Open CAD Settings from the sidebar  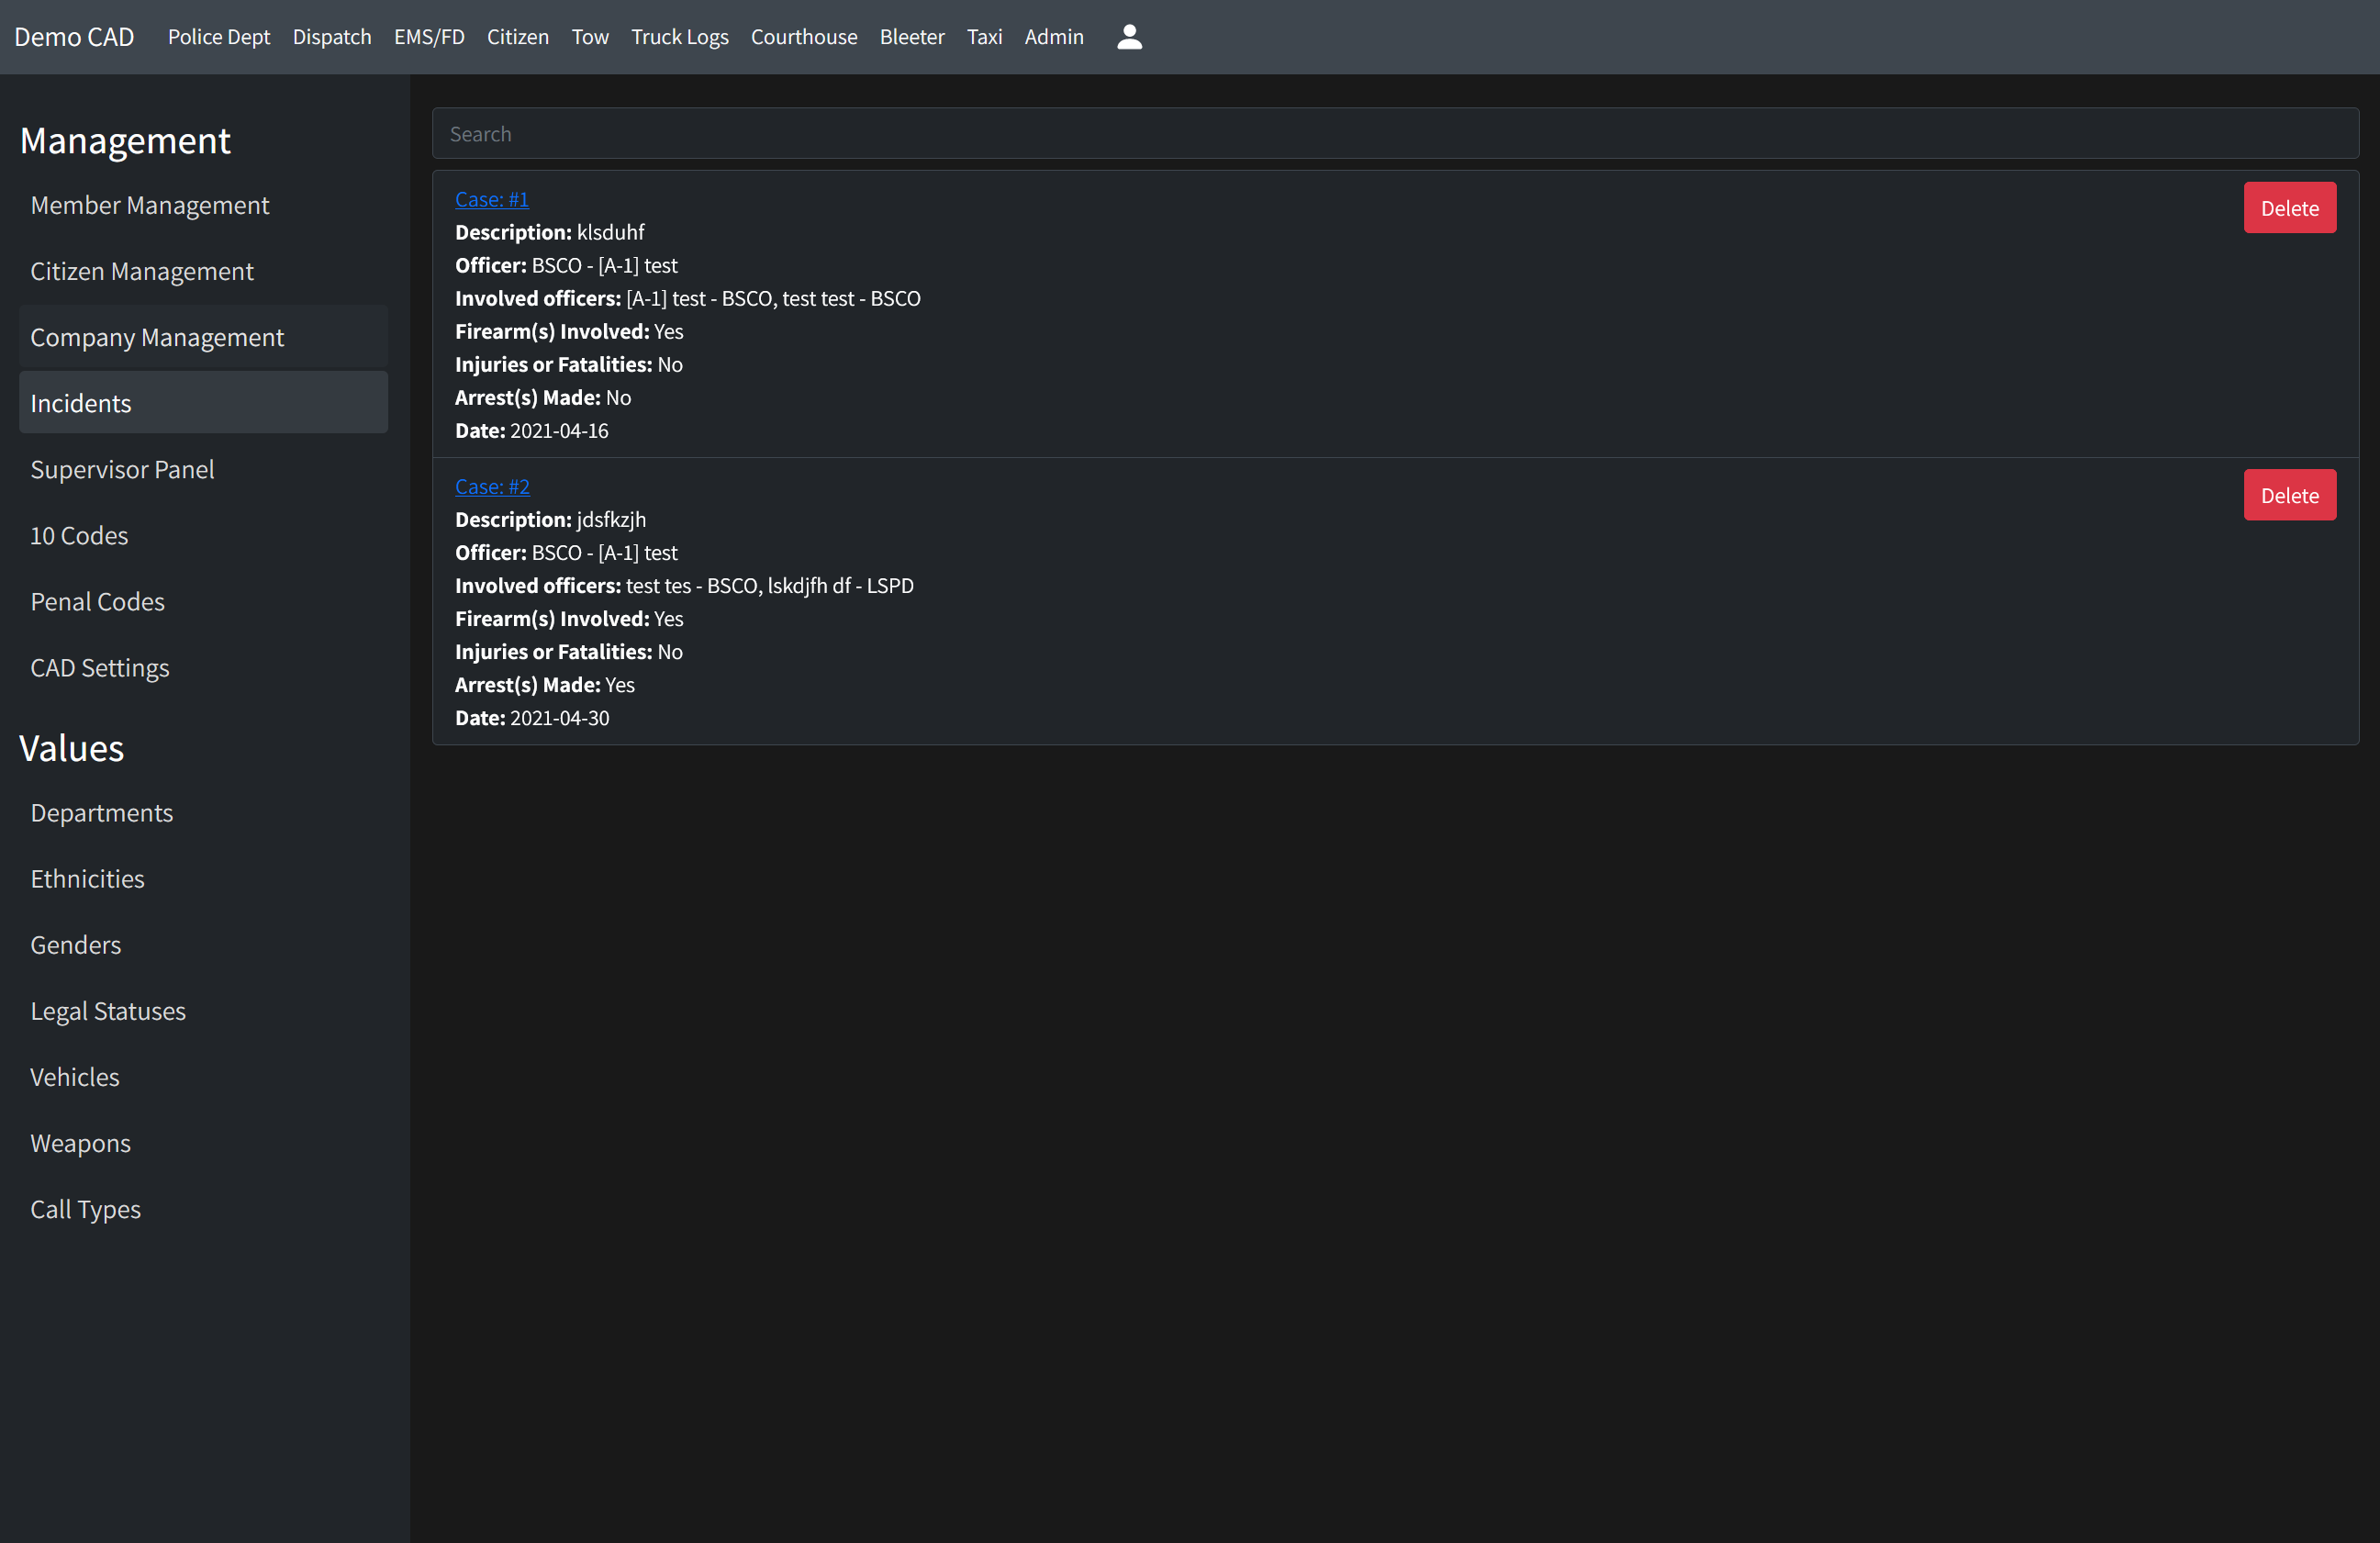pos(100,667)
